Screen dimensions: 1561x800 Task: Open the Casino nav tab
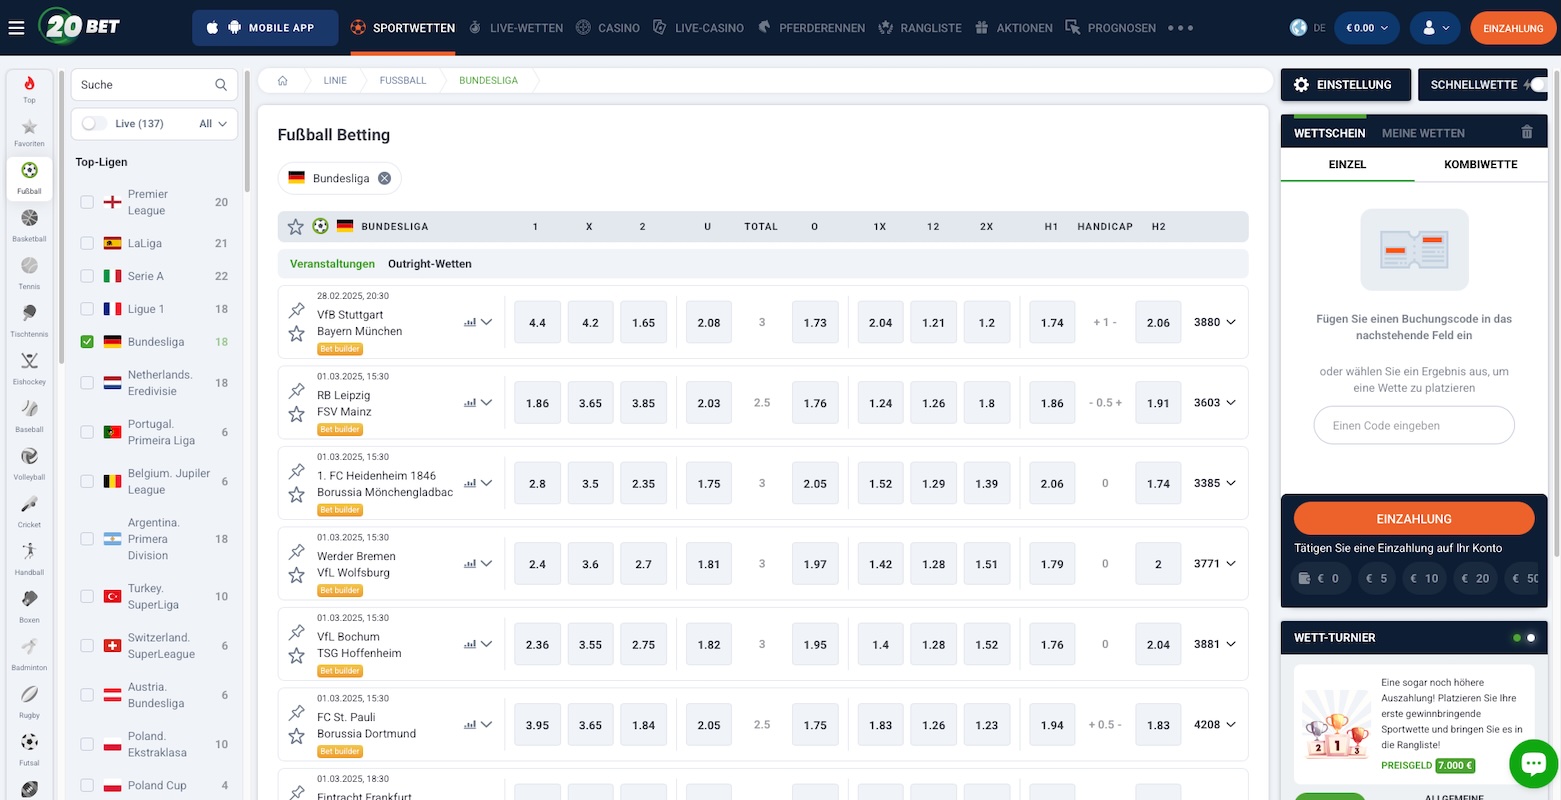(x=608, y=28)
